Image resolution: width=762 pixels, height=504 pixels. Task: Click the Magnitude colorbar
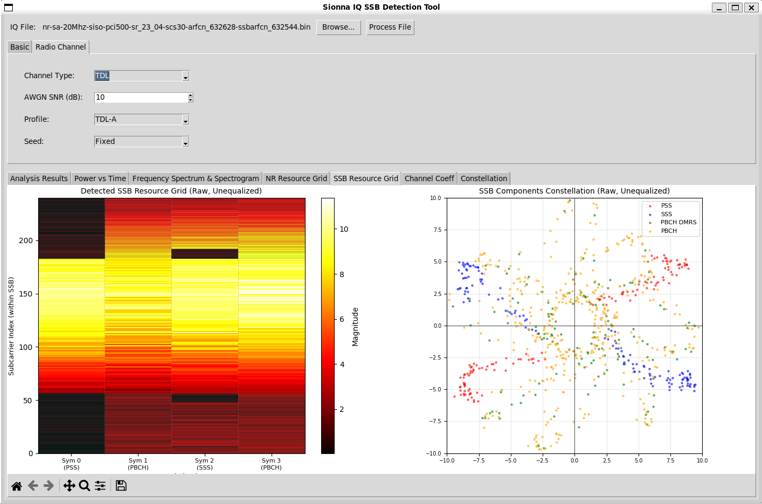[328, 325]
